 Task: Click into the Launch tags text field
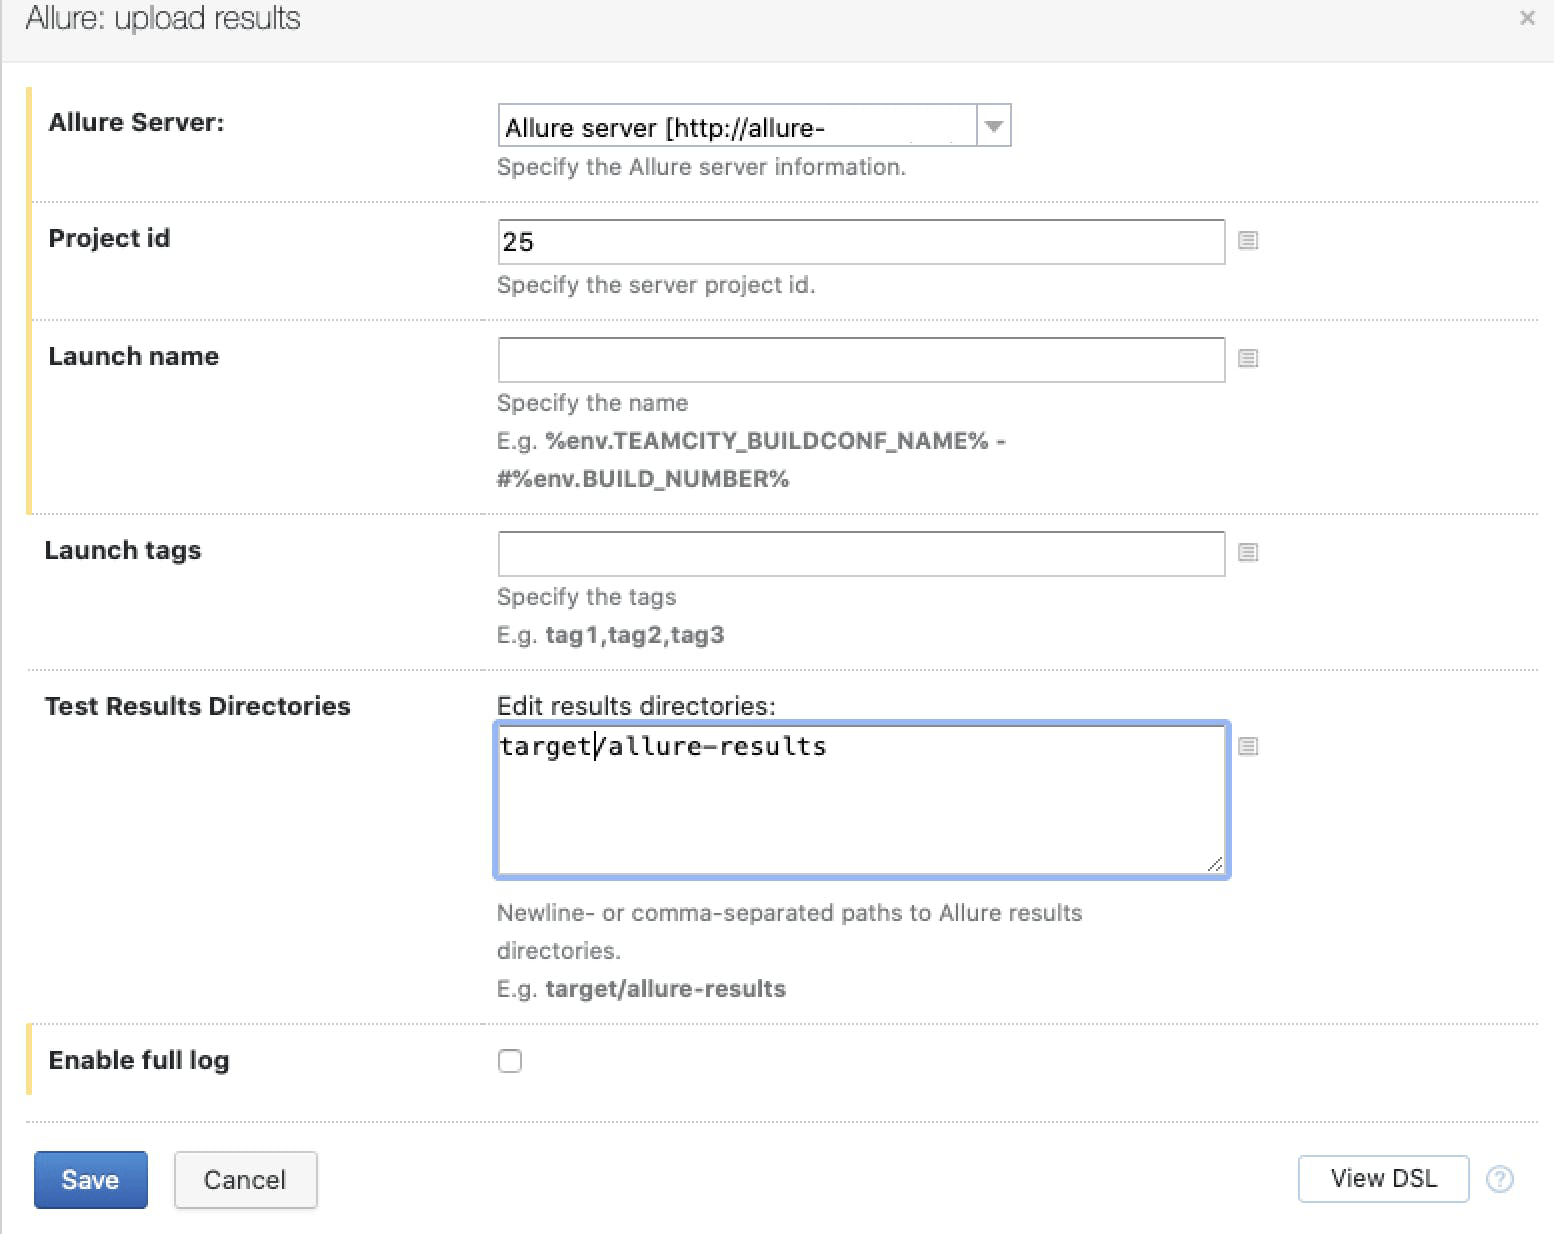(x=860, y=554)
